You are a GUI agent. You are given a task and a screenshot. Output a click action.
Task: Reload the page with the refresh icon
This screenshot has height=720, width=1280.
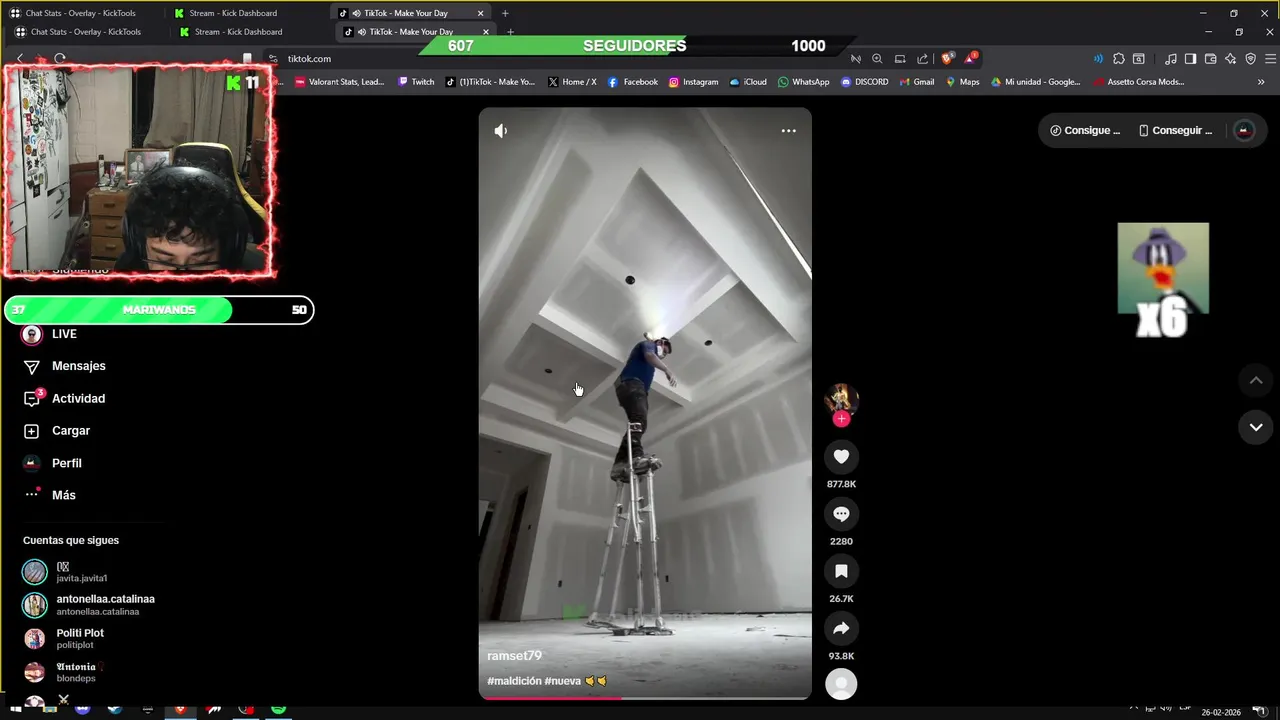[x=60, y=59]
